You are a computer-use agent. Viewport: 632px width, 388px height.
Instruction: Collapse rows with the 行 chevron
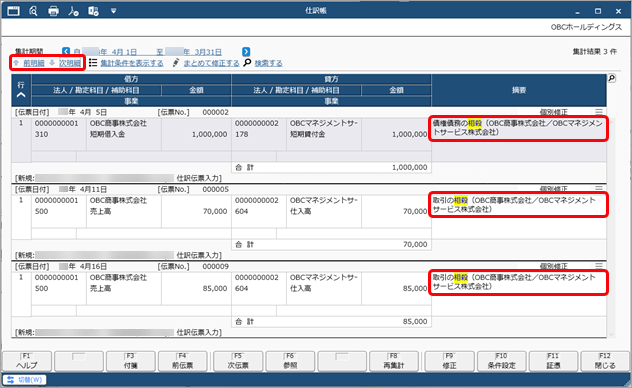21,95
